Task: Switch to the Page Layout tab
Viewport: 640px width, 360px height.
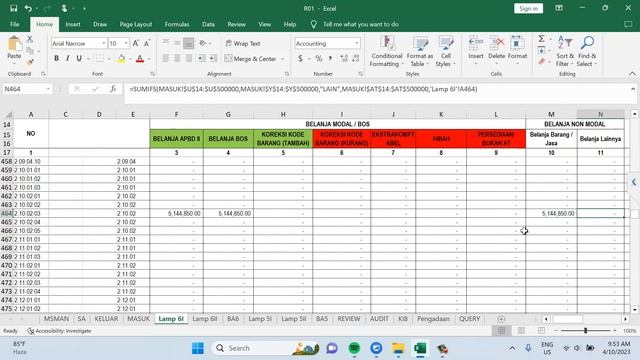Action: click(x=136, y=24)
